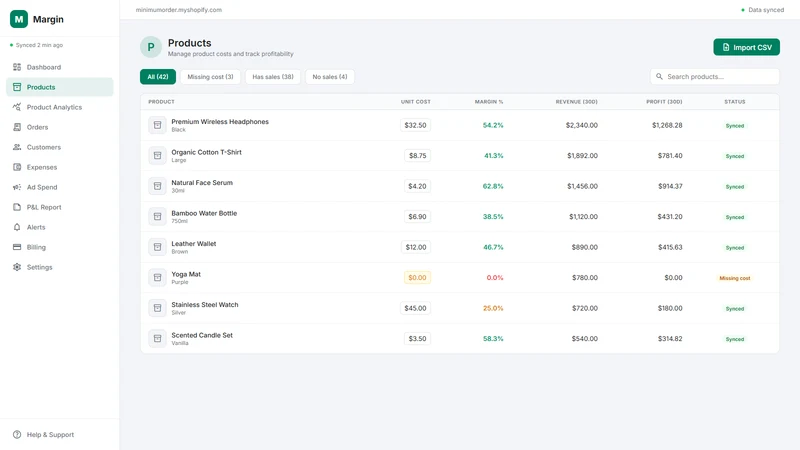This screenshot has width=800, height=450.
Task: Open the Alerts page
Action: click(x=60, y=227)
